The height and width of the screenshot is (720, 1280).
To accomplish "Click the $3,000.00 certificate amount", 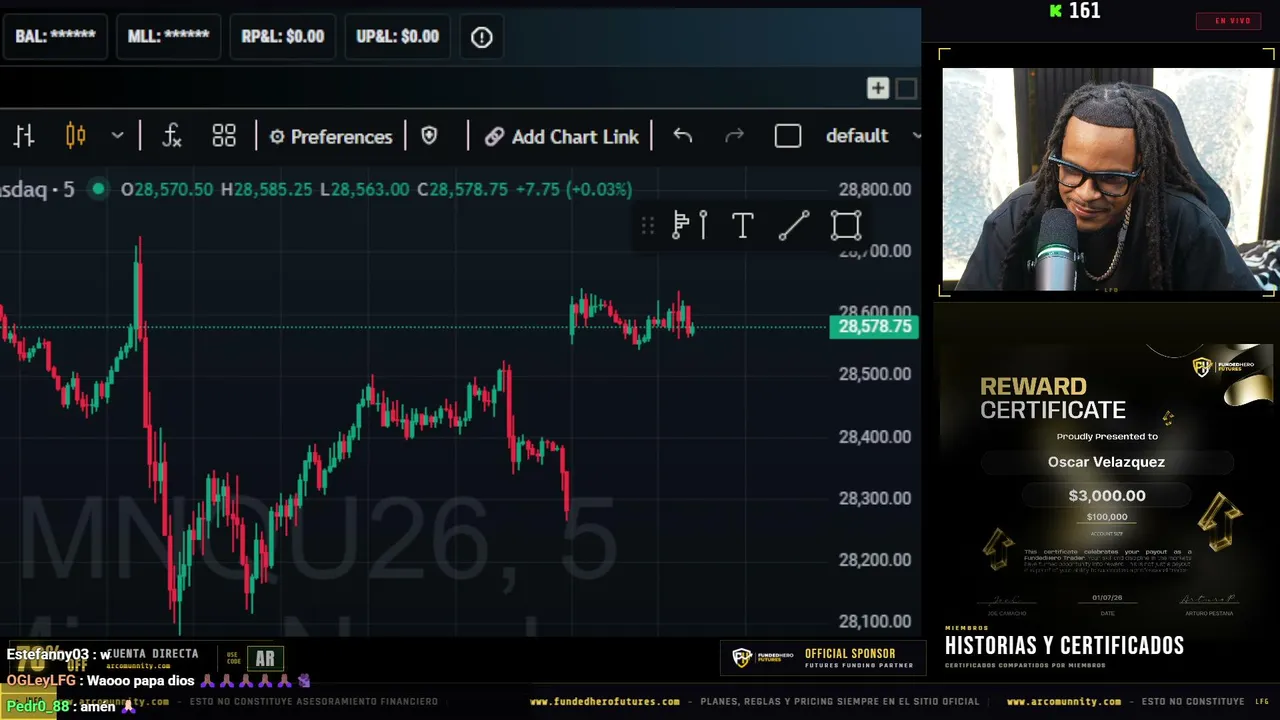I will [x=1107, y=495].
